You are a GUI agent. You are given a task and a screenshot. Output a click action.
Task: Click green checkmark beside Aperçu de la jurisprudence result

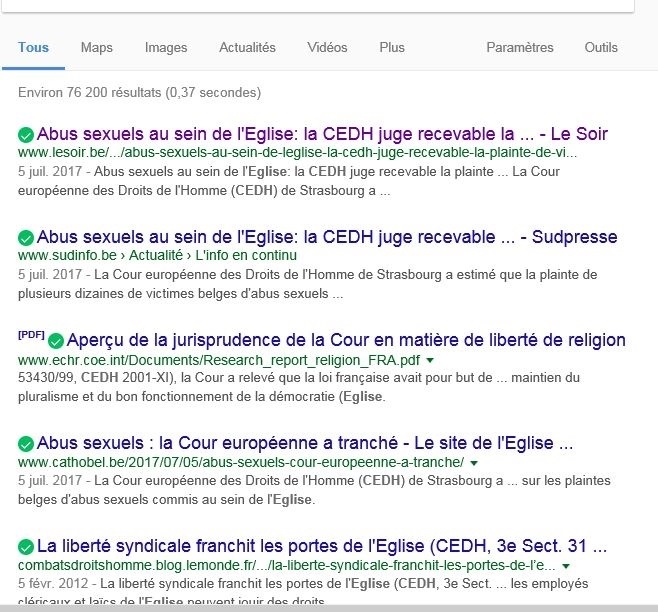pos(56,341)
